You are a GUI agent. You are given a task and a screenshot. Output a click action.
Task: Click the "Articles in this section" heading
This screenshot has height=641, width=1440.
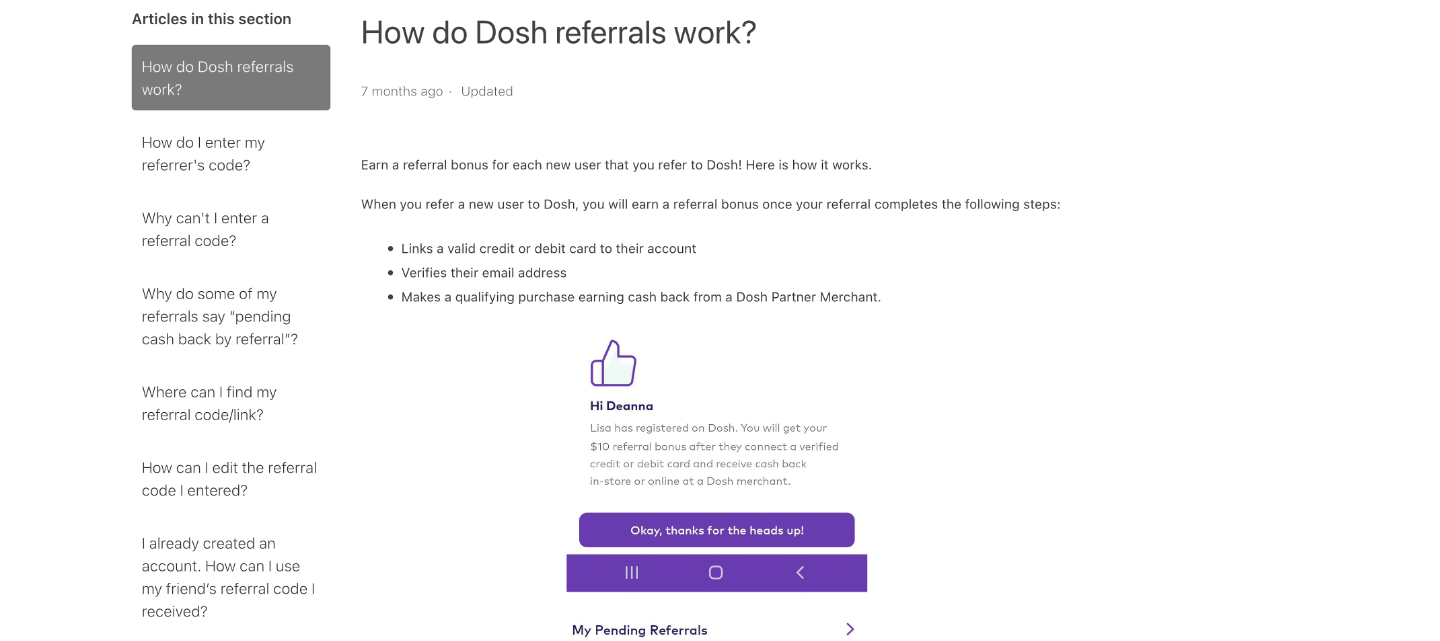[x=212, y=19]
